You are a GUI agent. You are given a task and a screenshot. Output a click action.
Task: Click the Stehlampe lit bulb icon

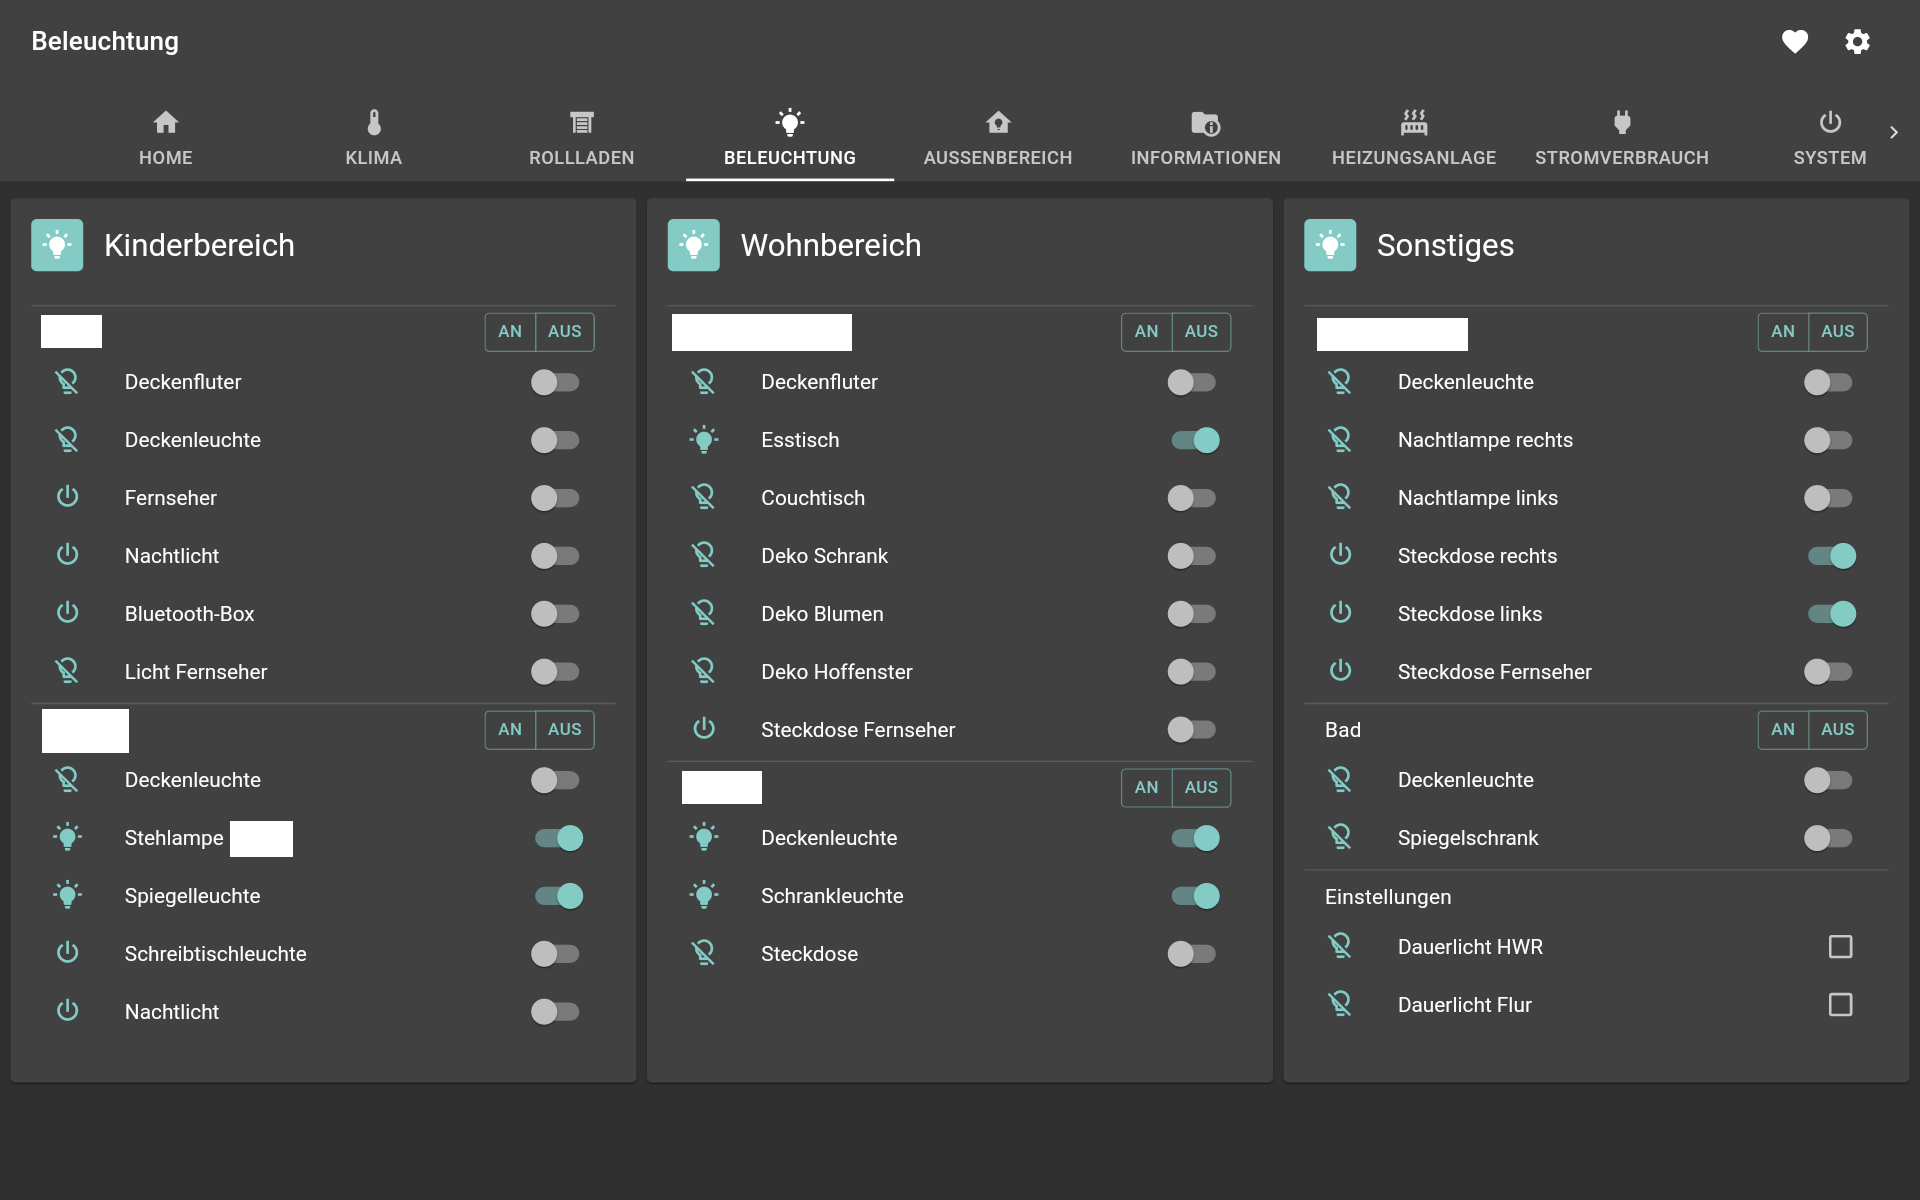(x=67, y=837)
